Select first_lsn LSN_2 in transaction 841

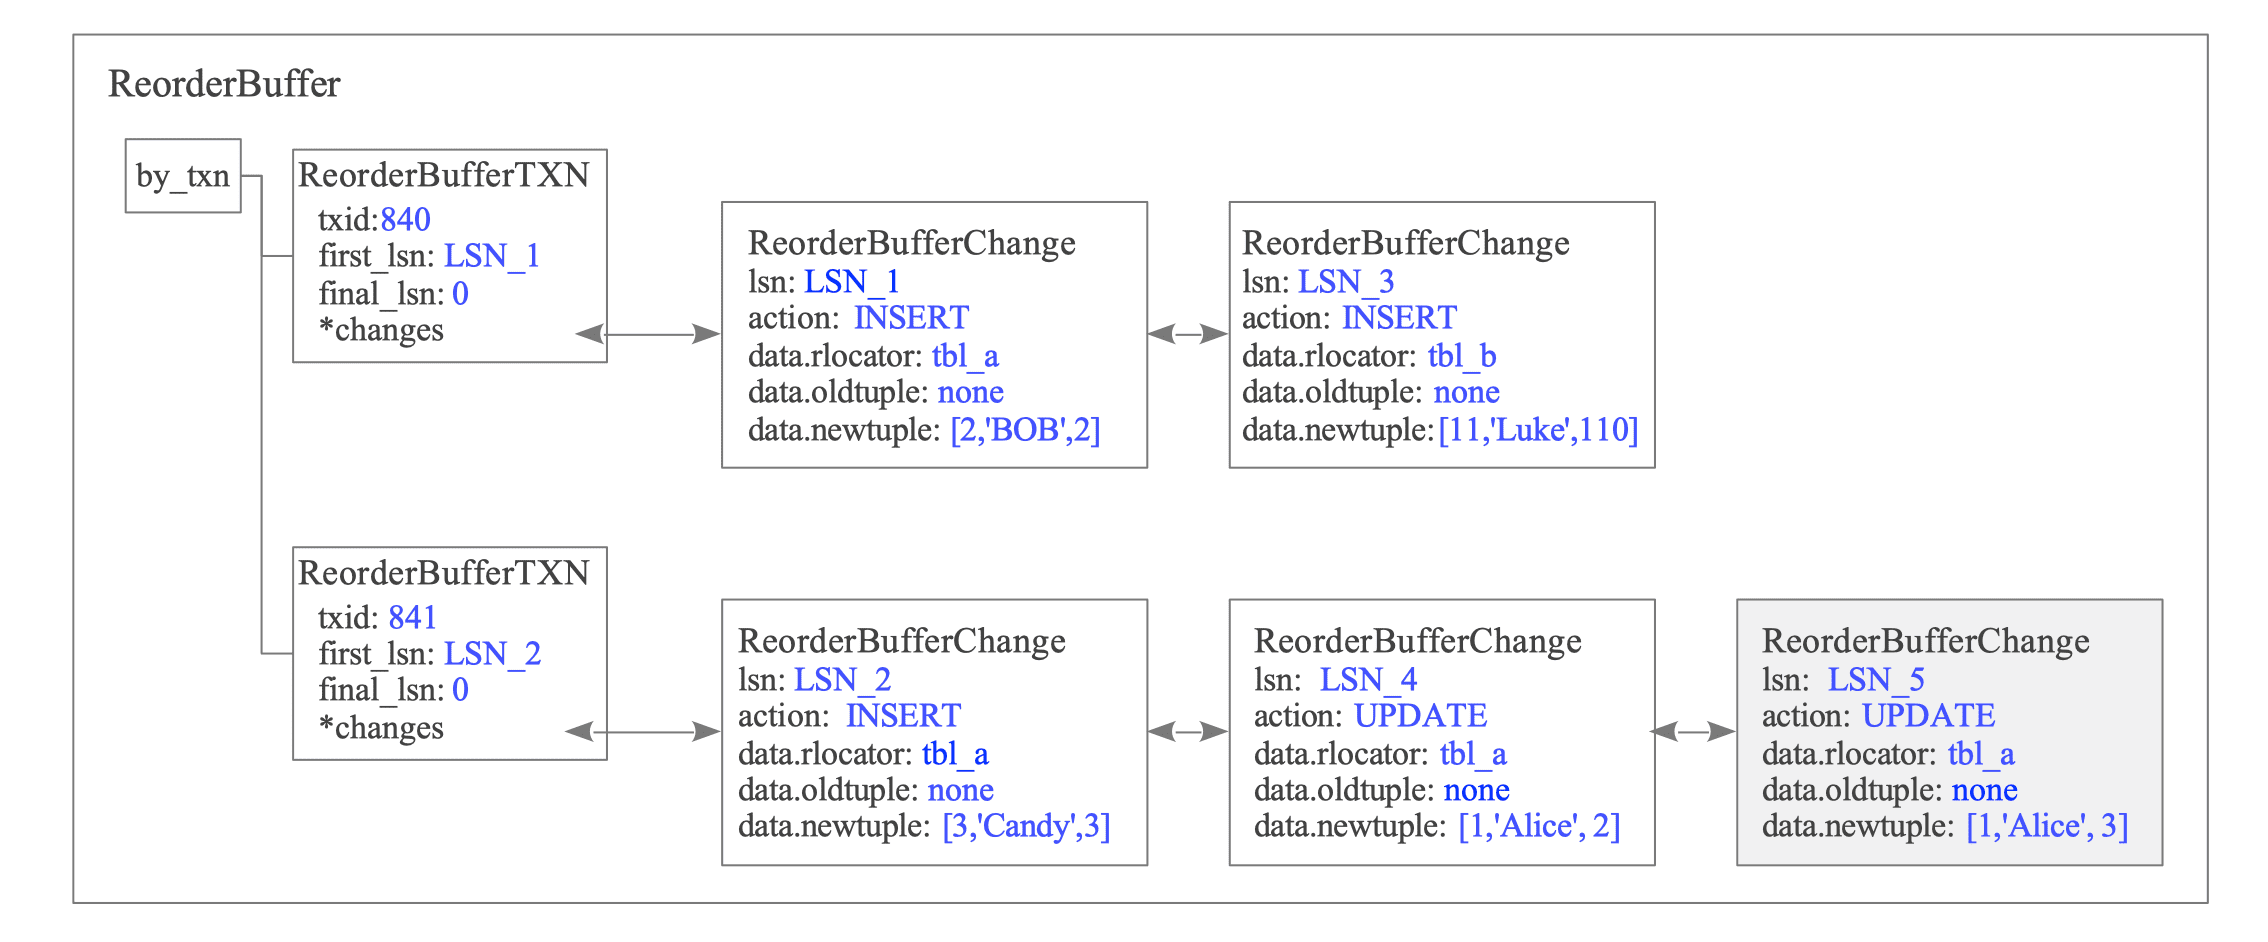coord(492,654)
